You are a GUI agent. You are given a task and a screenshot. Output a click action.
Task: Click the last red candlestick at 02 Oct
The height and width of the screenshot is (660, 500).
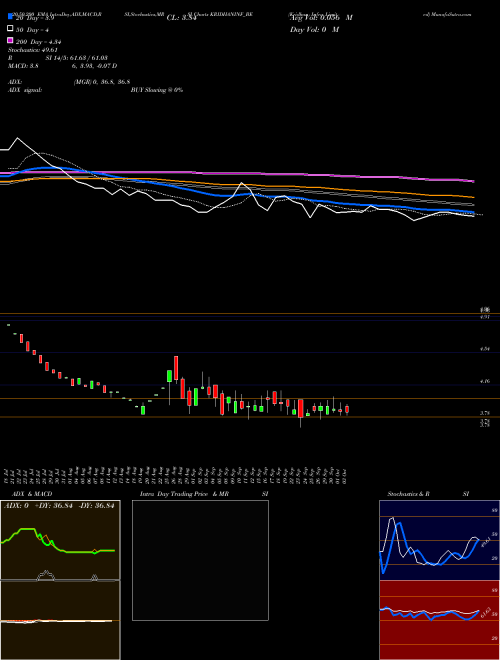point(347,410)
